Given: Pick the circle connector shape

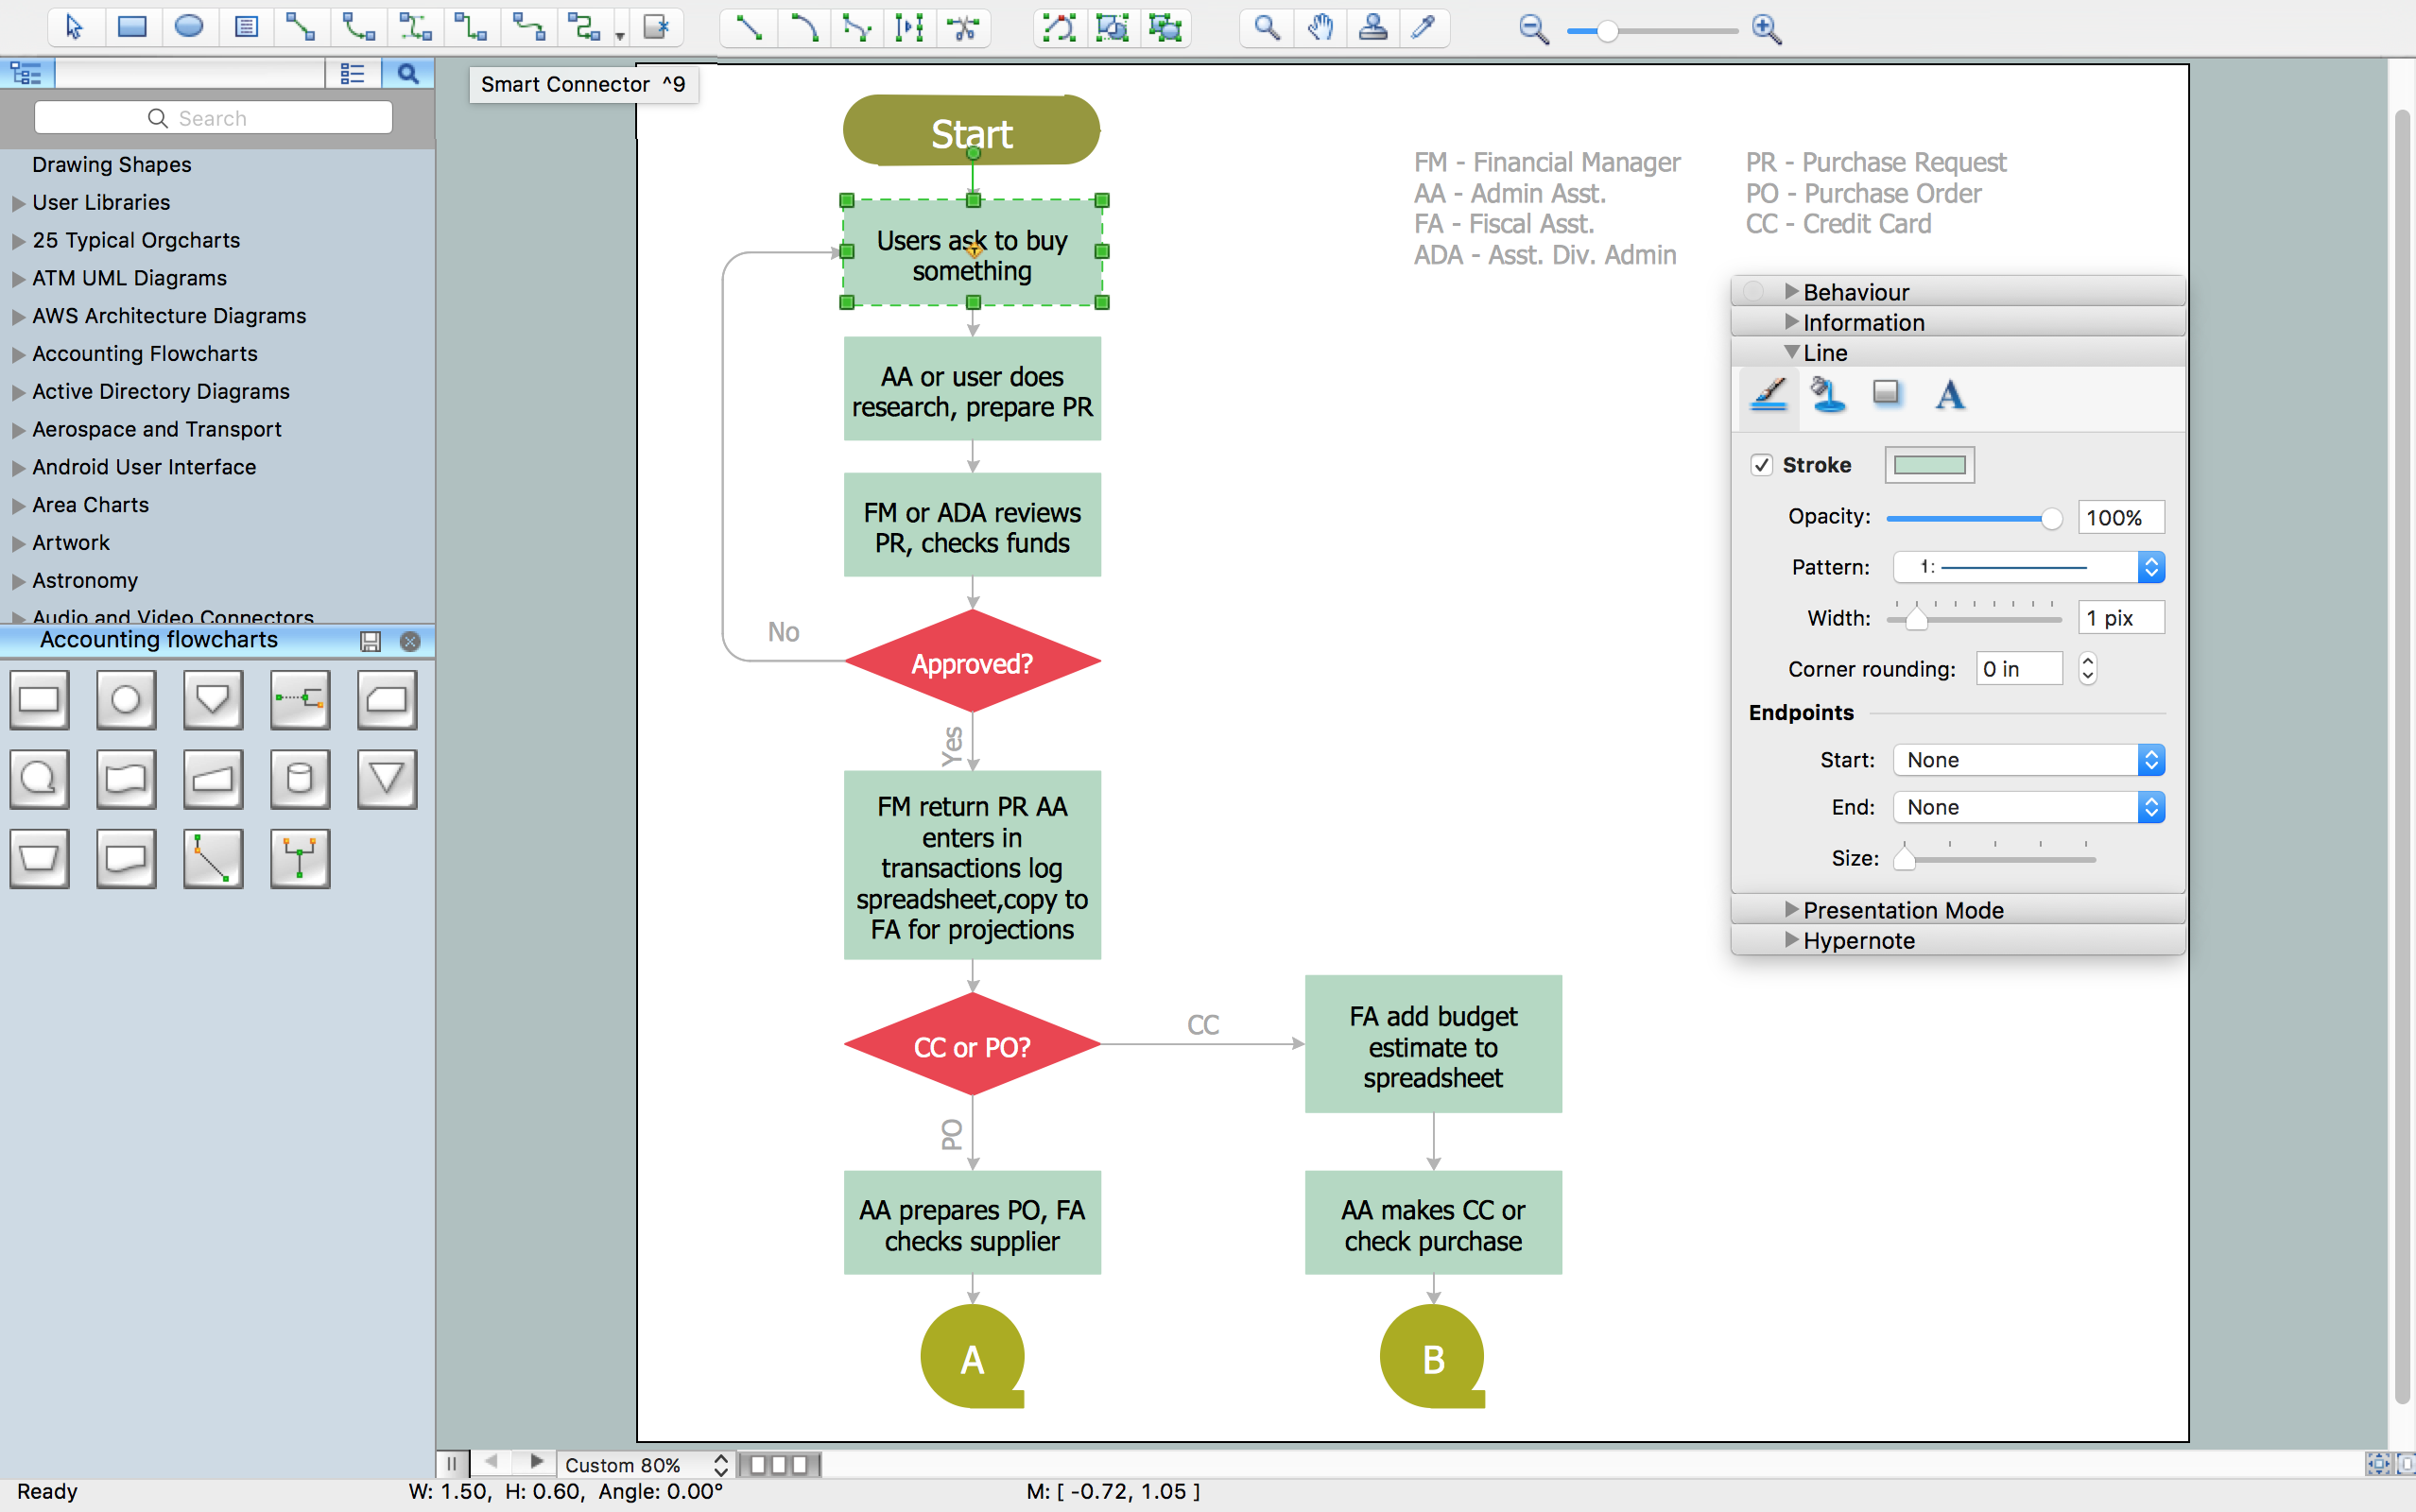Looking at the screenshot, I should (126, 699).
